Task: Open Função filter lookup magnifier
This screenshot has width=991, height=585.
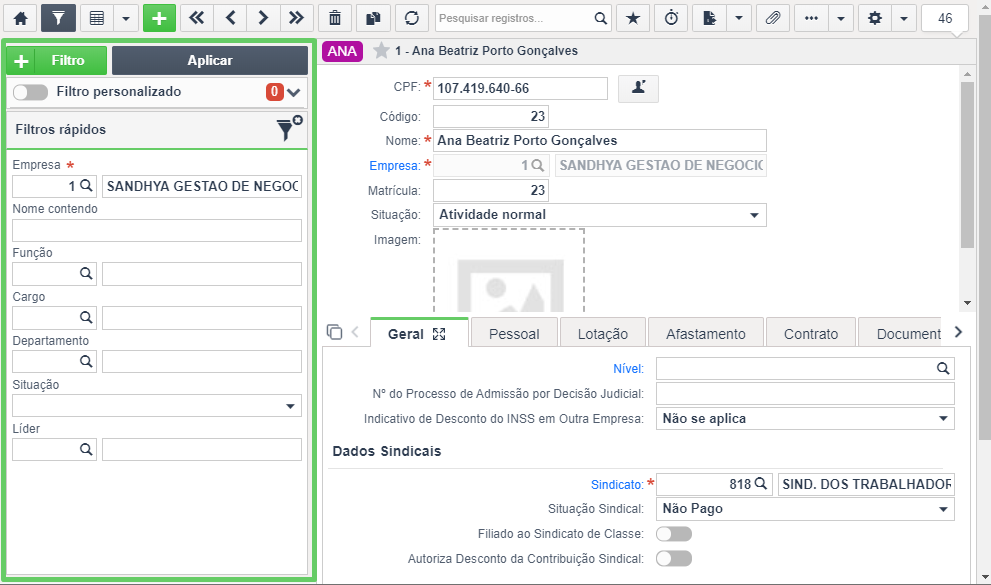Action: [x=87, y=274]
